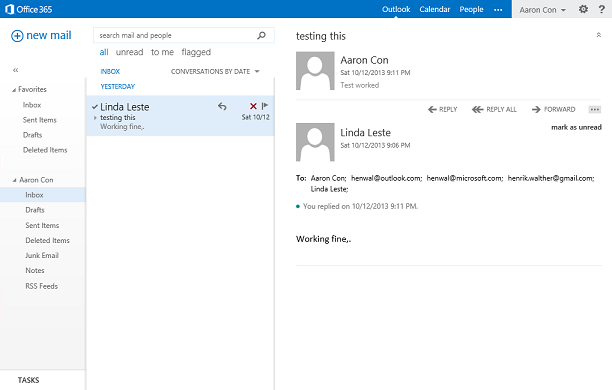
Task: Collapse the Aaron Con mailbox tree
Action: tap(14, 180)
